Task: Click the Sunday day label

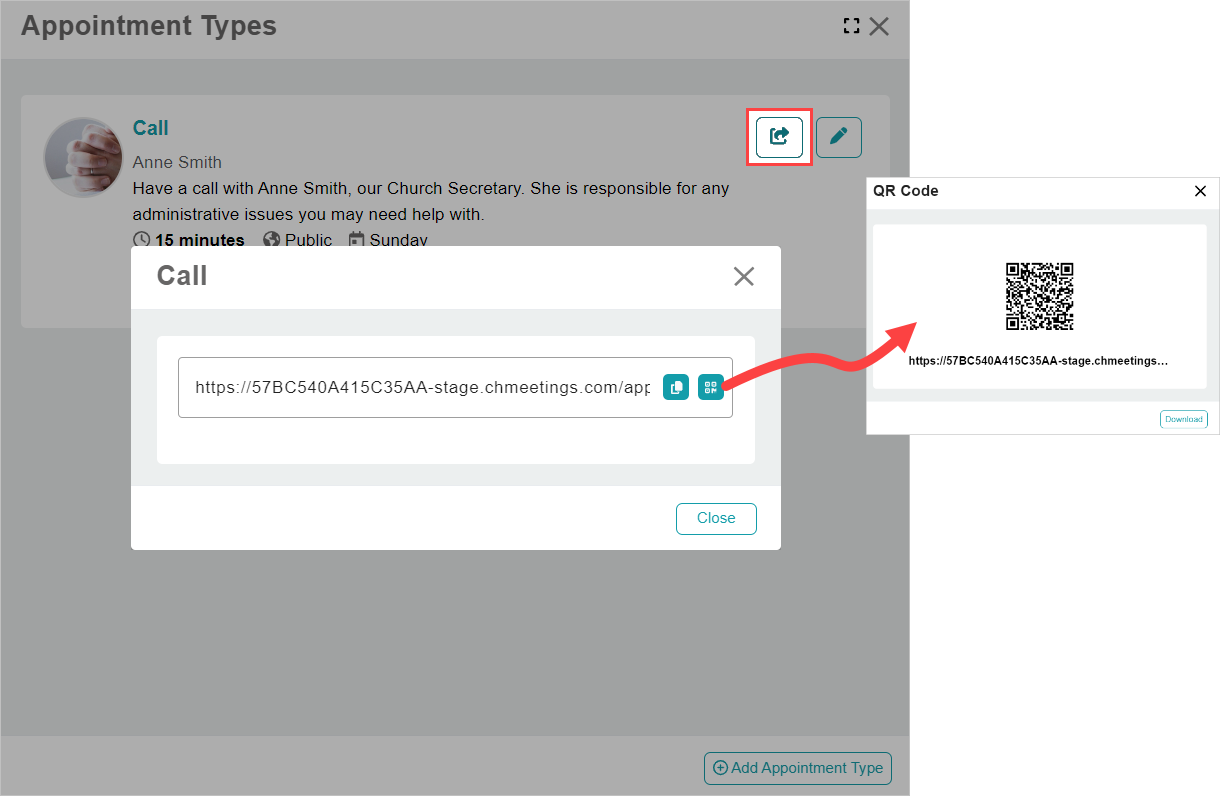Action: pos(388,240)
